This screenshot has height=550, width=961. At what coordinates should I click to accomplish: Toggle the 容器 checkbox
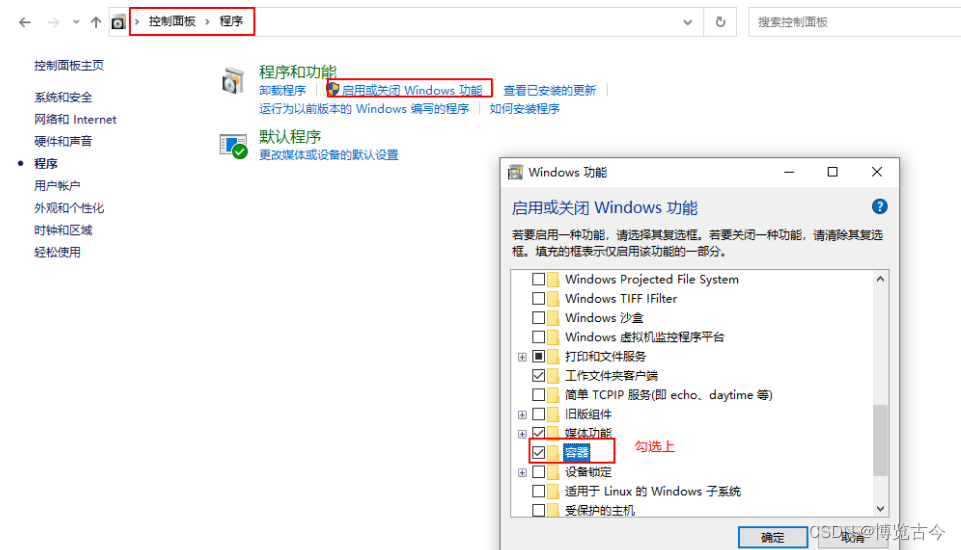click(x=538, y=453)
